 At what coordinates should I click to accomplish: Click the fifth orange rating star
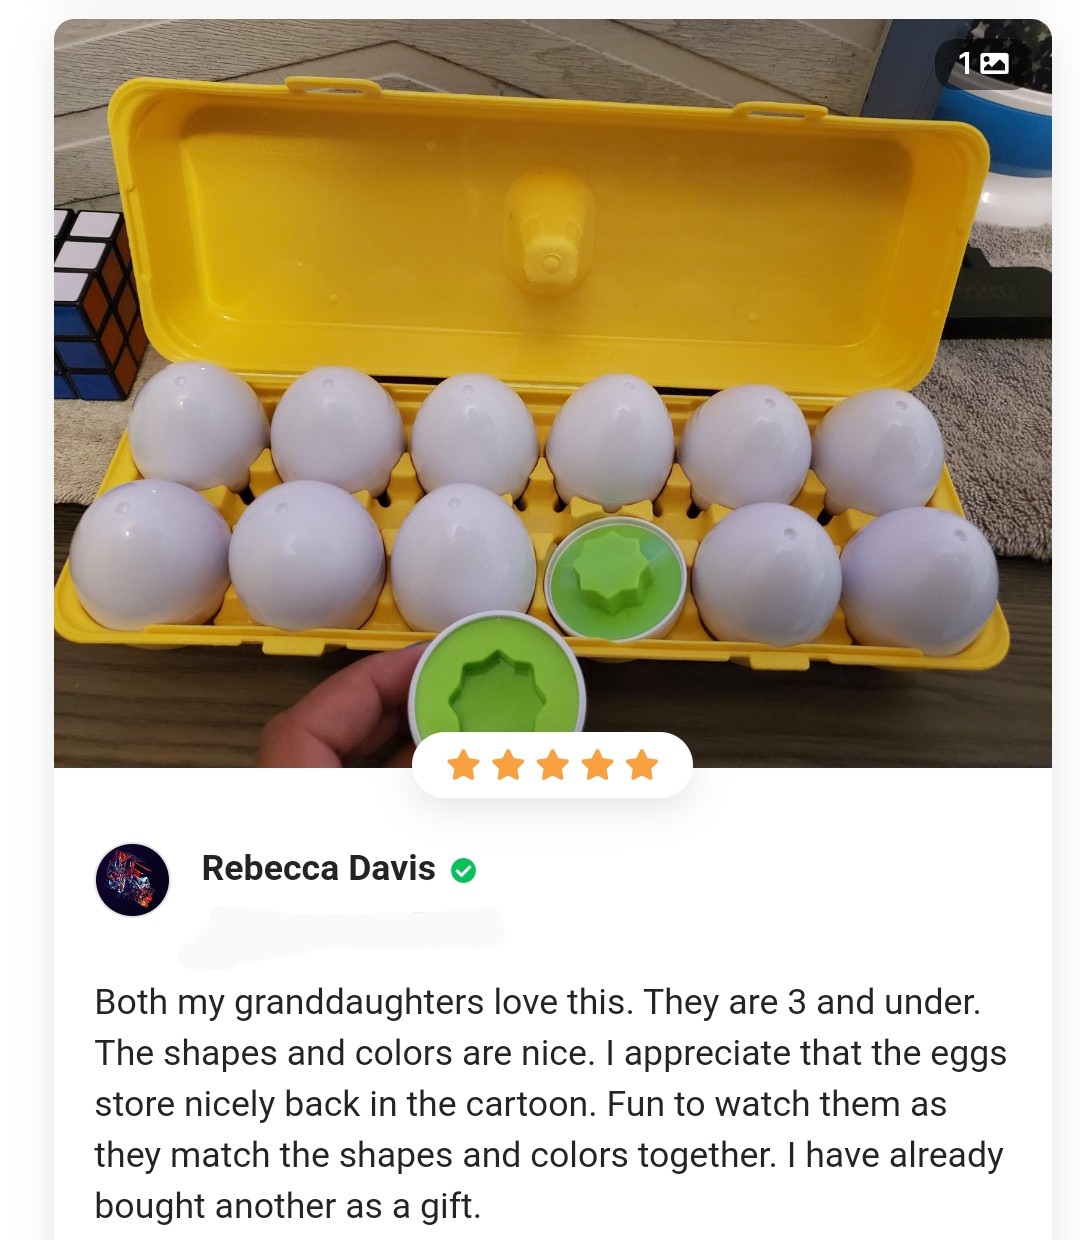point(642,766)
